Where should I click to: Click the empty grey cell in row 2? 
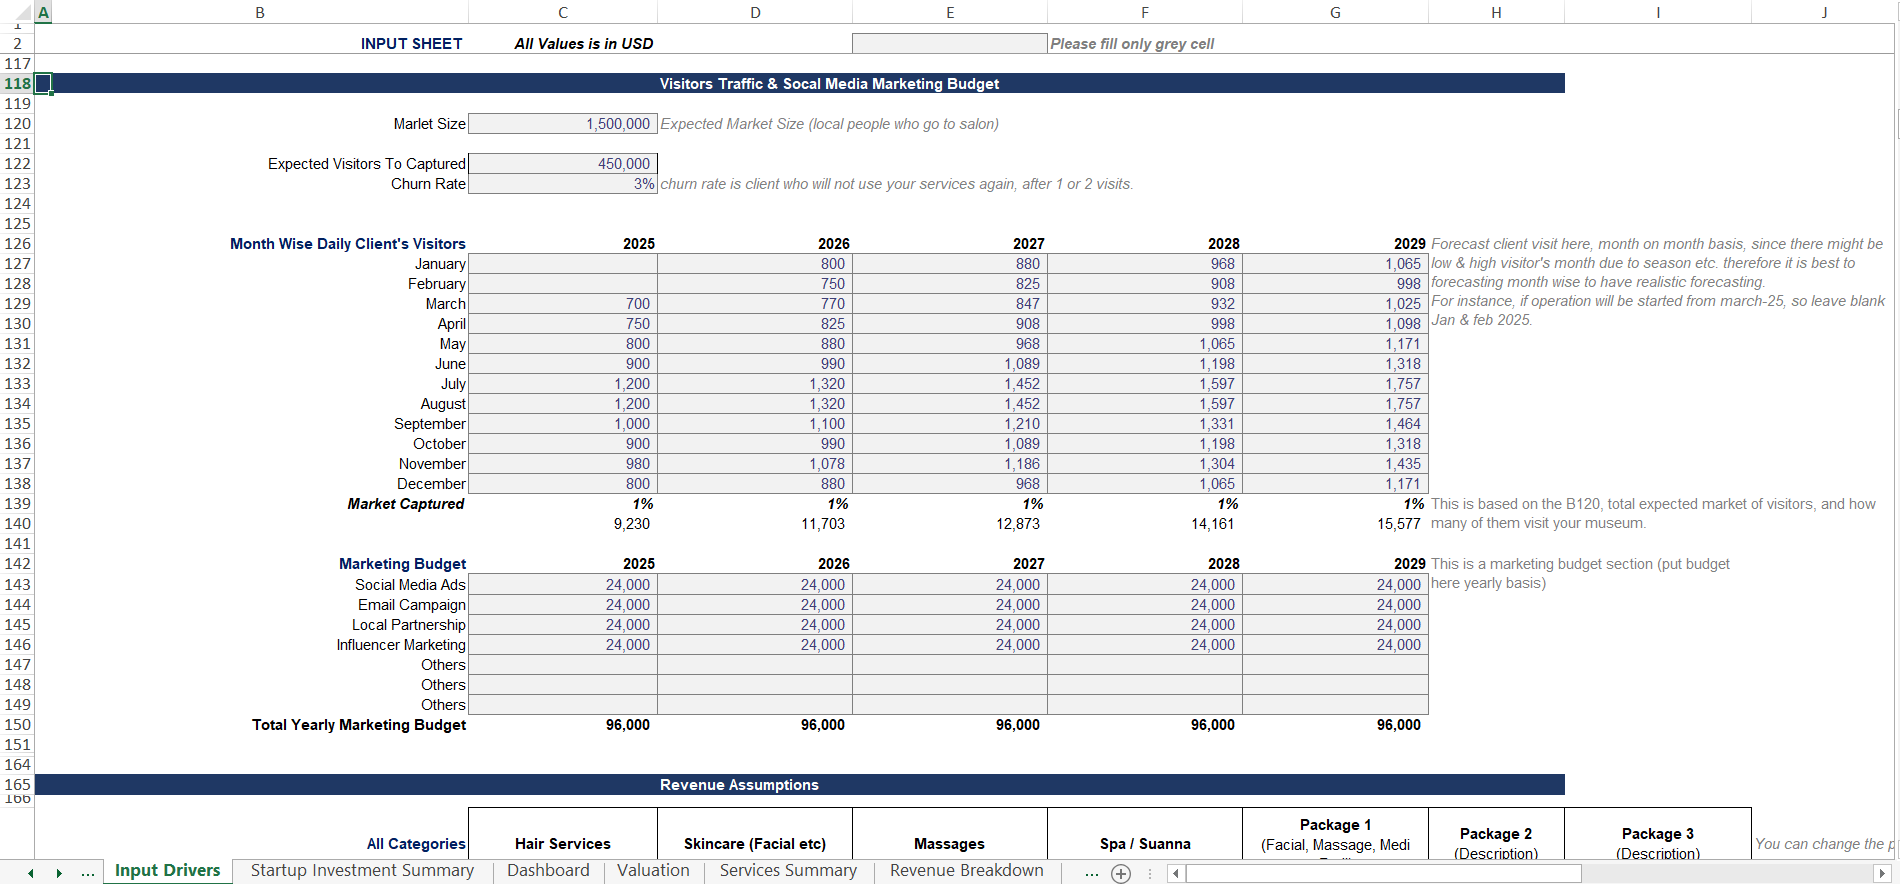point(950,44)
